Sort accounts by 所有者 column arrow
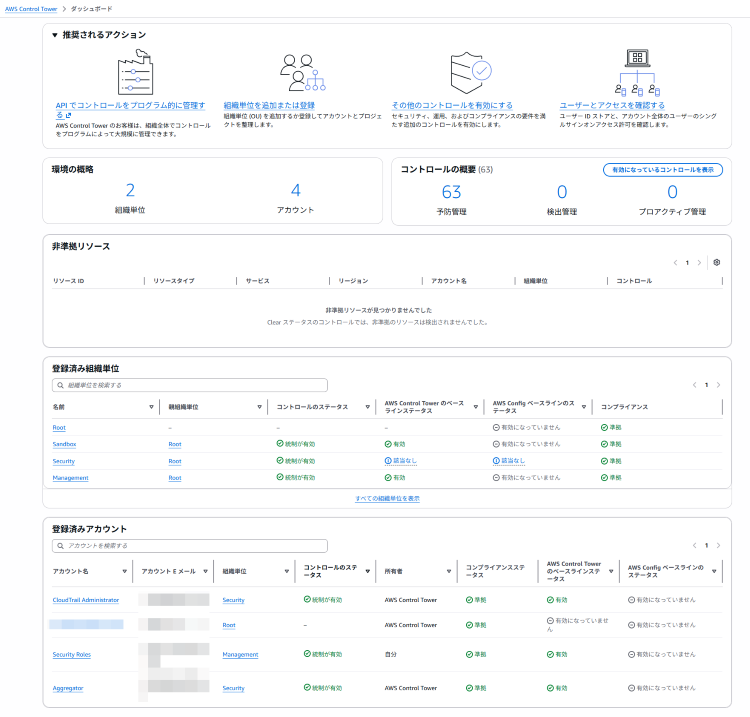Image resolution: width=750 pixels, height=717 pixels. click(449, 572)
